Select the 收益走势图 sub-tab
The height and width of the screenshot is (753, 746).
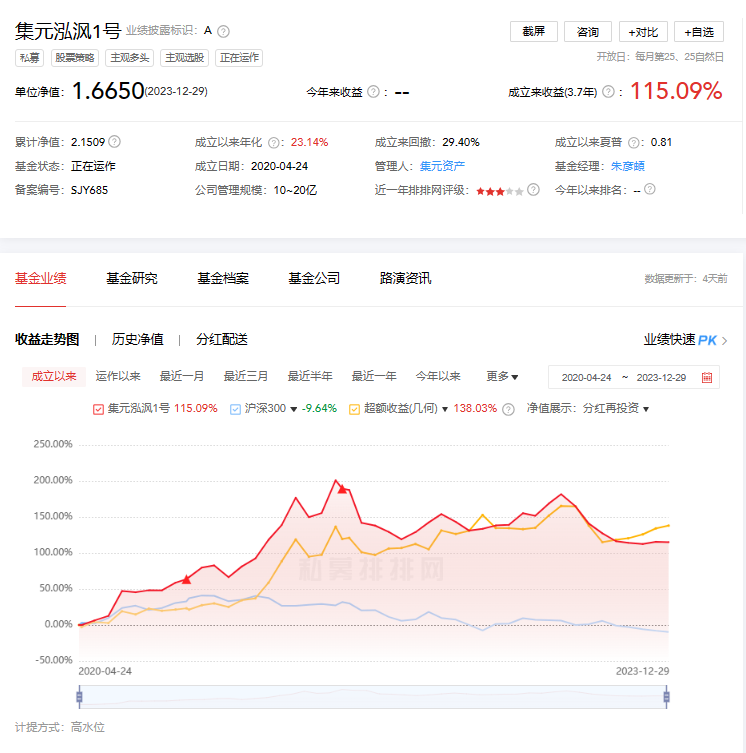pos(47,340)
